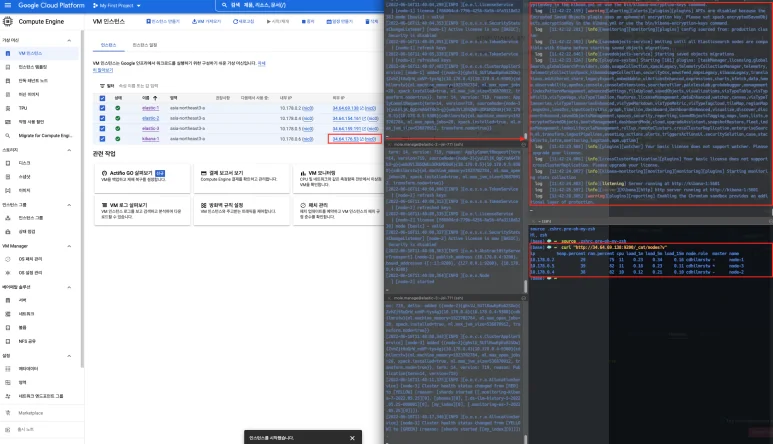The width and height of the screenshot is (773, 444).
Task: Click the Compute Engine product logo
Action: 8,20
